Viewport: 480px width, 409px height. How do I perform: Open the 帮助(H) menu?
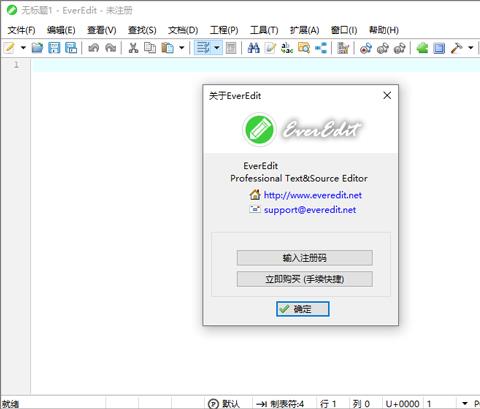(384, 30)
